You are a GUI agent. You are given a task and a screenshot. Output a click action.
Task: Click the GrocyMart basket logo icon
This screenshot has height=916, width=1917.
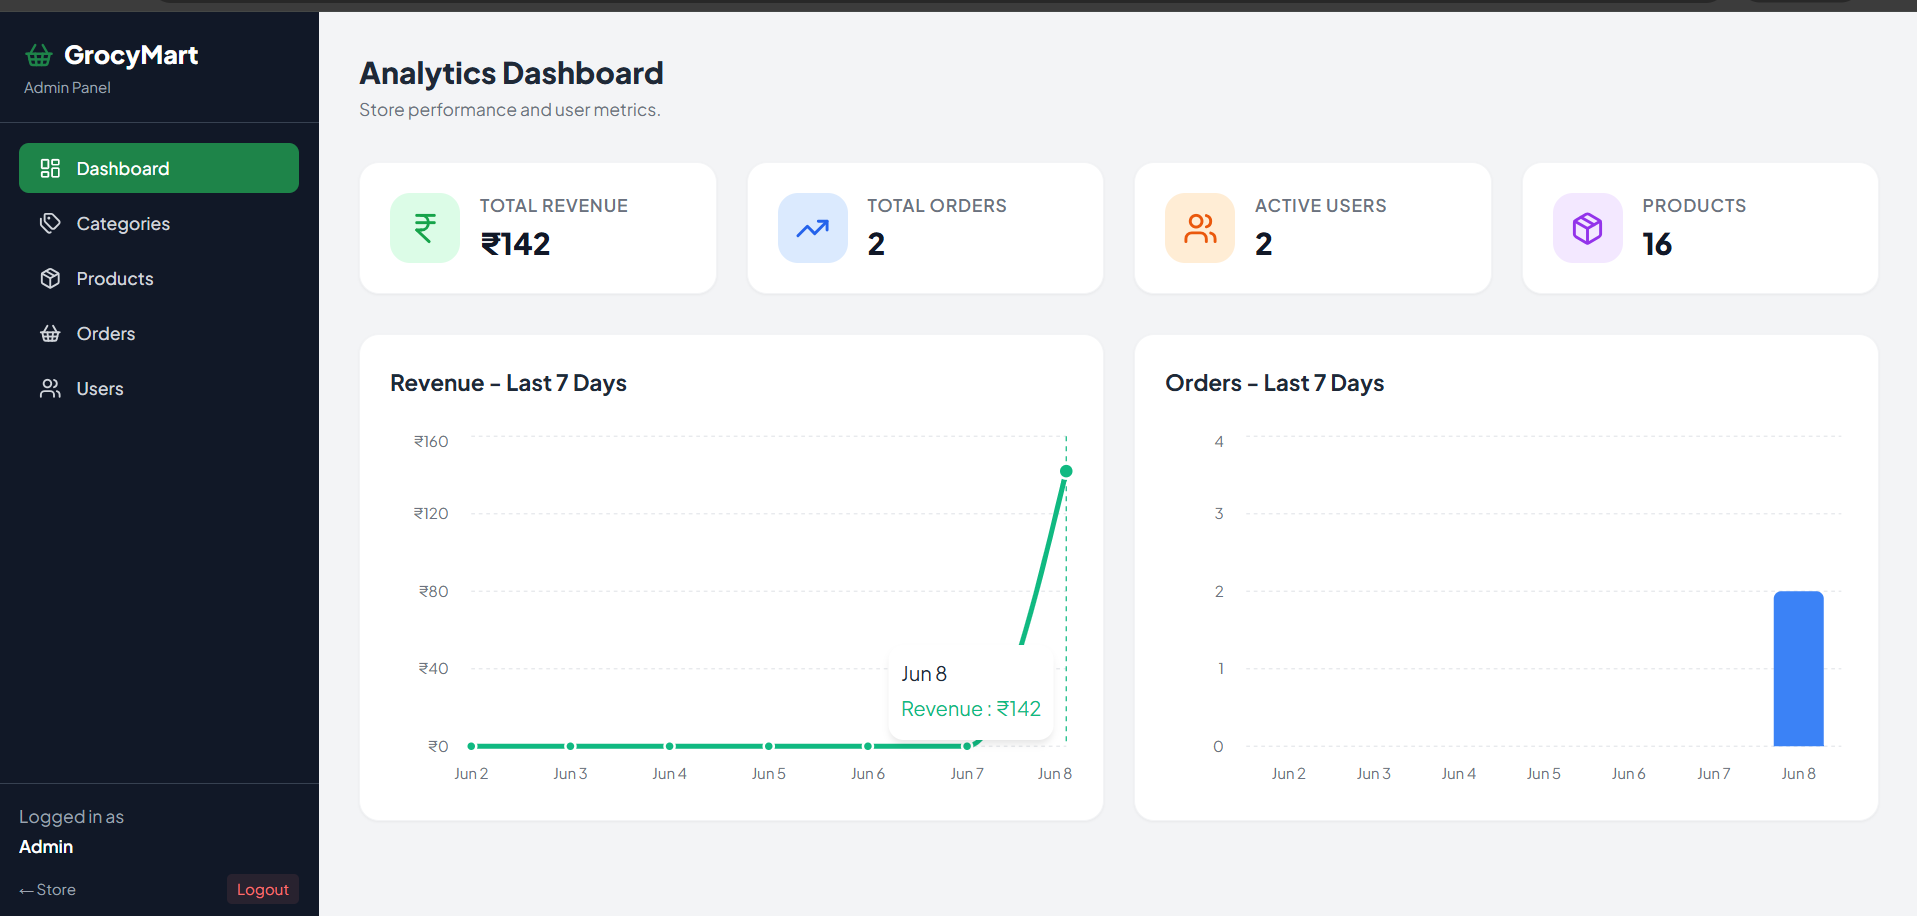point(39,55)
